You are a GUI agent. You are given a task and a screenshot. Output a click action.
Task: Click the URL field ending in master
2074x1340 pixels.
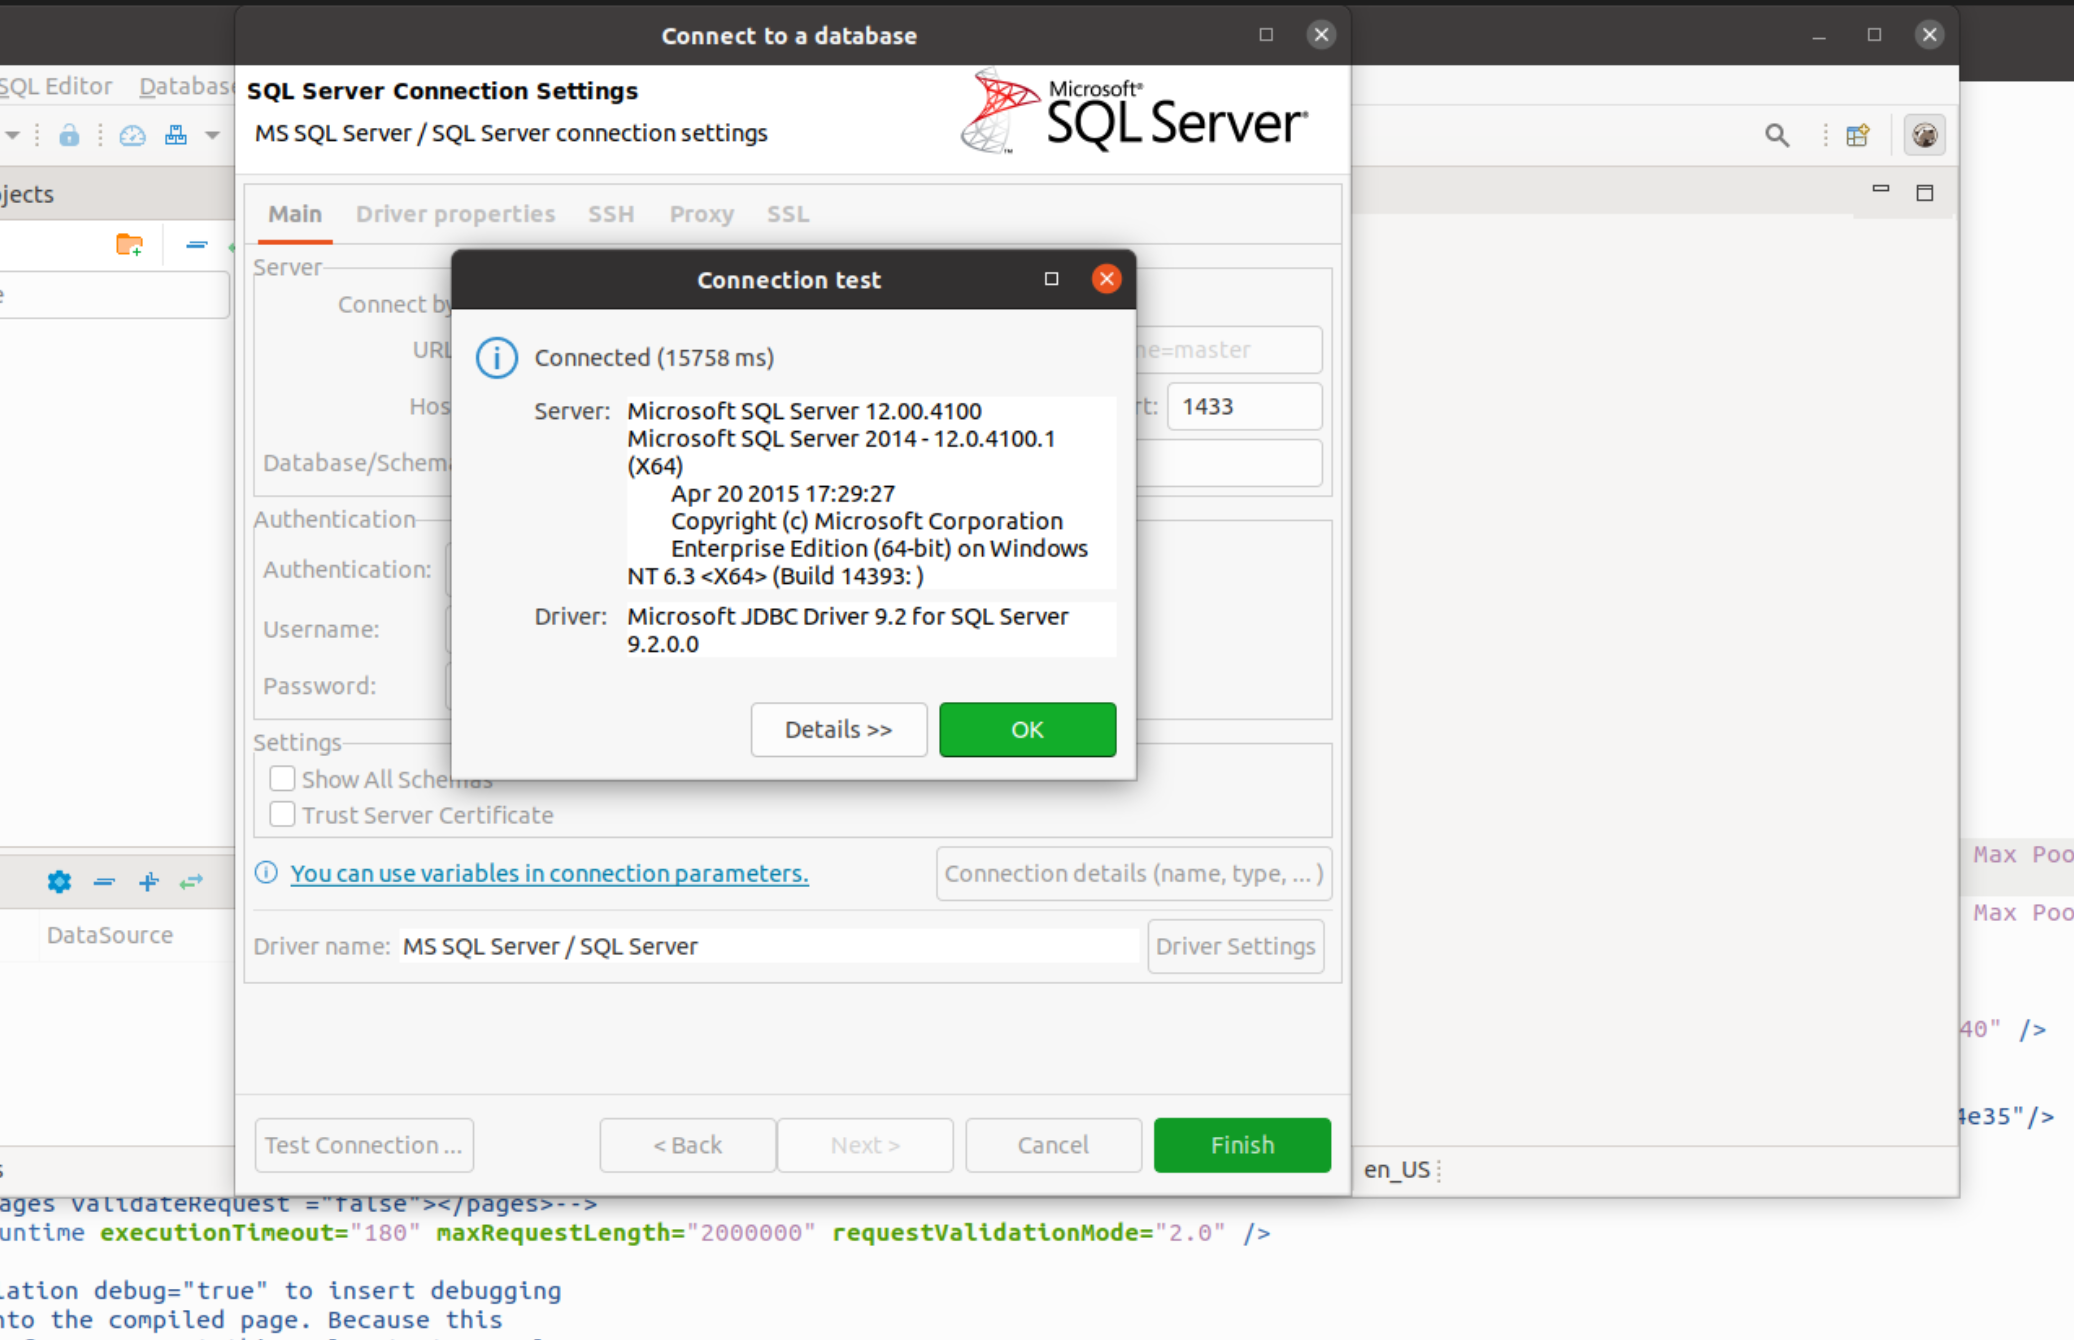[1228, 350]
